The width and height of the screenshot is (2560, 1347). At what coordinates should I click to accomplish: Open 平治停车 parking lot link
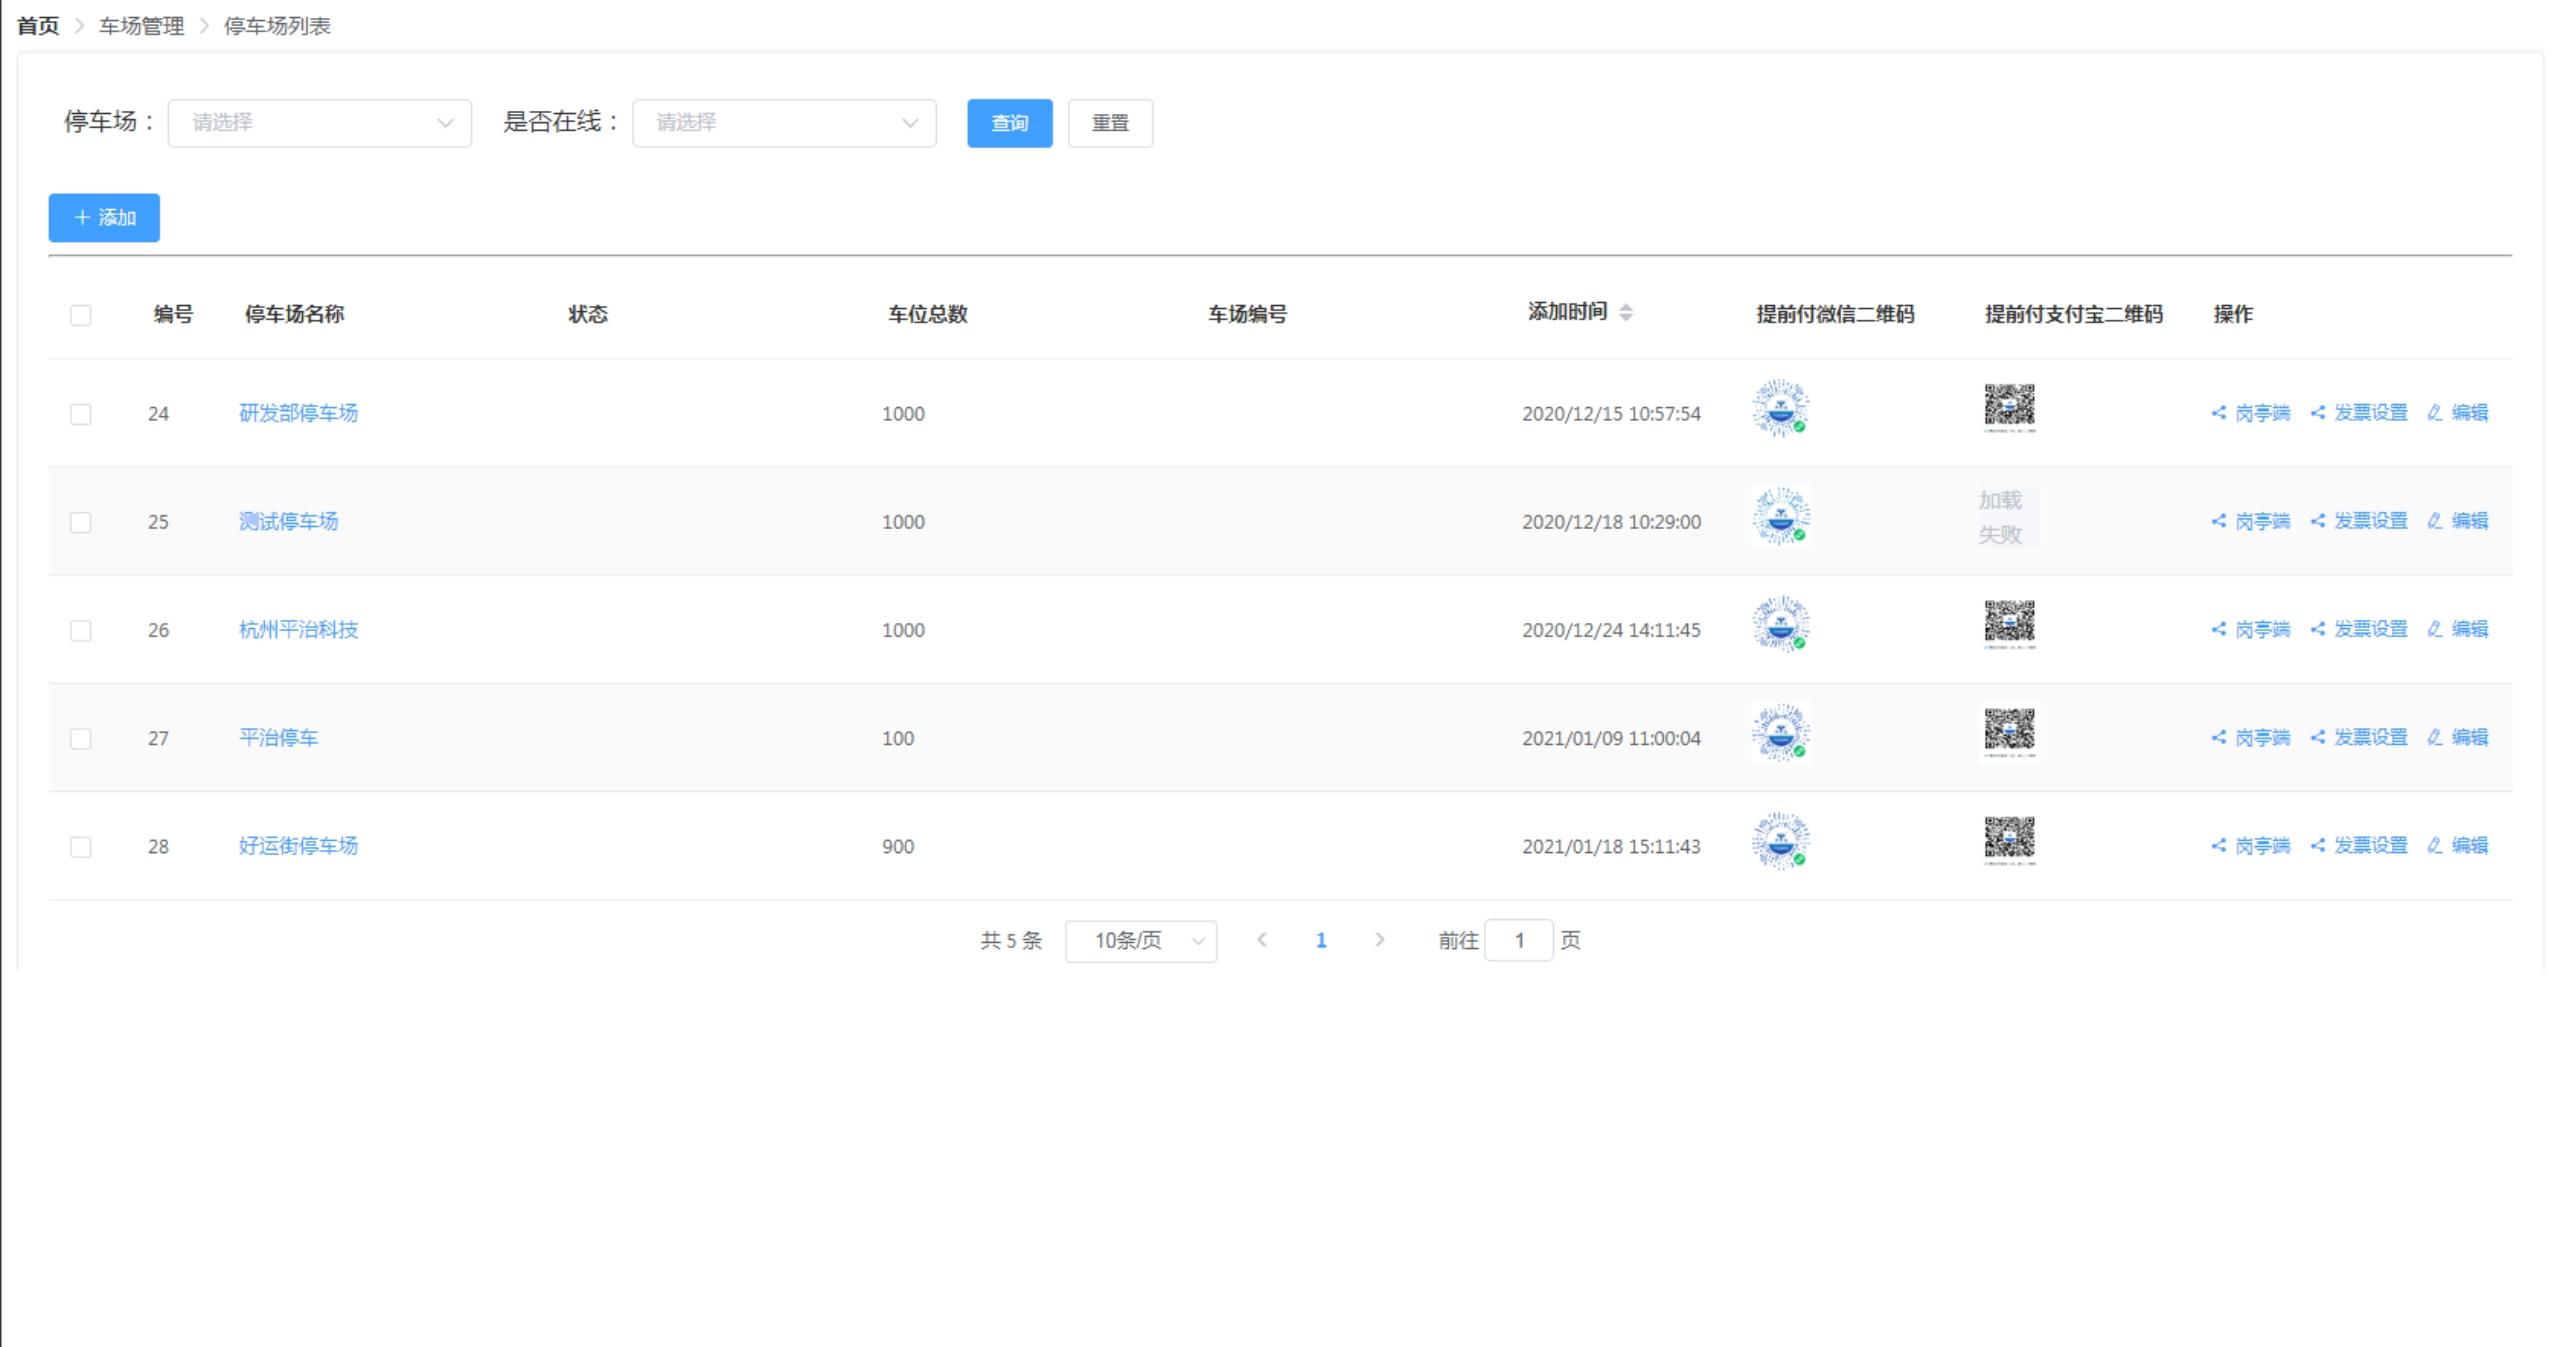[x=278, y=737]
